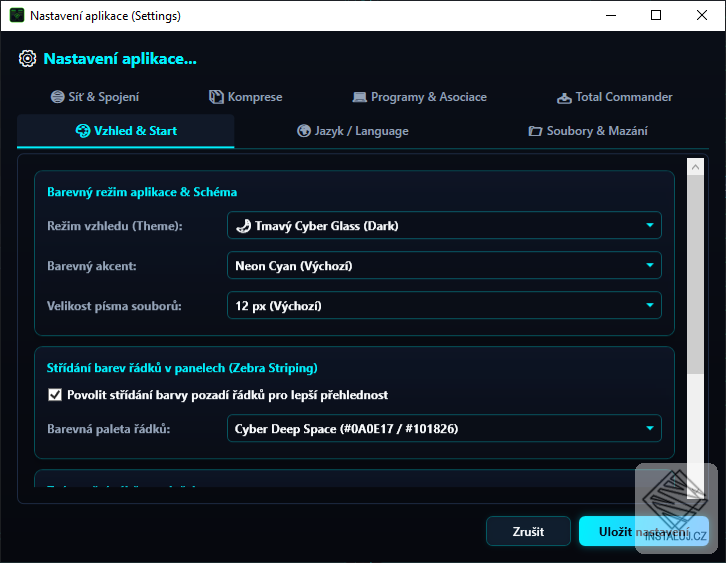Click the scrollbar up arrow

[x=695, y=167]
